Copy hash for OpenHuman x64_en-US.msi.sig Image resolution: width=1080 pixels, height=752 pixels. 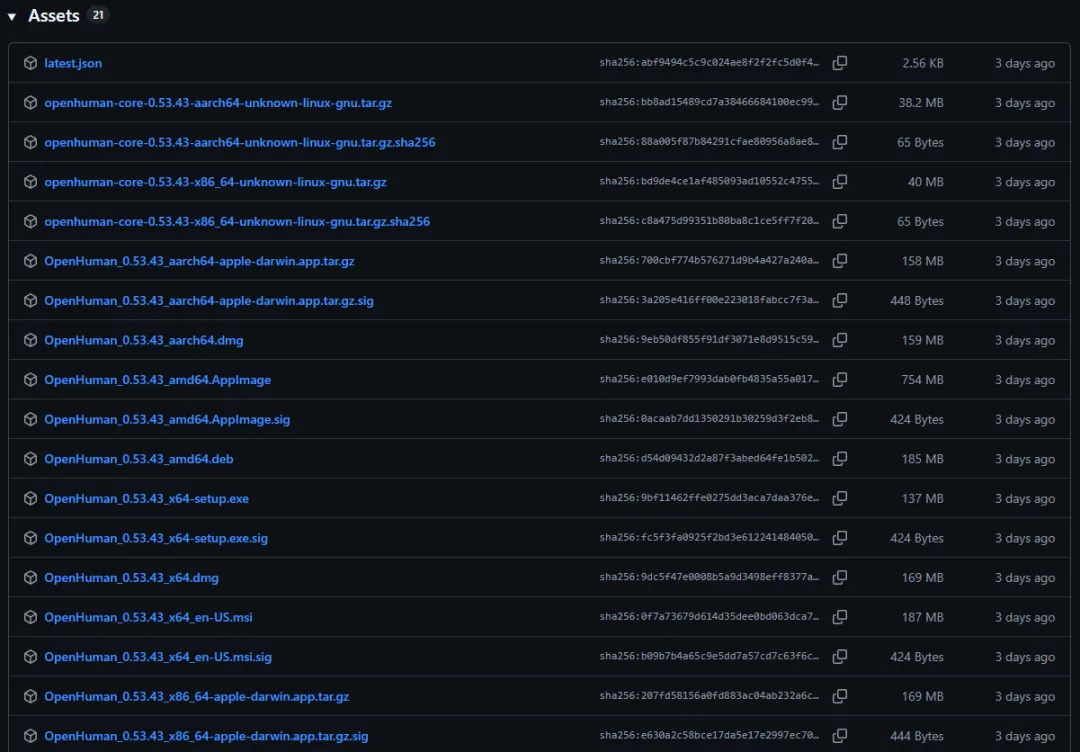pos(840,657)
